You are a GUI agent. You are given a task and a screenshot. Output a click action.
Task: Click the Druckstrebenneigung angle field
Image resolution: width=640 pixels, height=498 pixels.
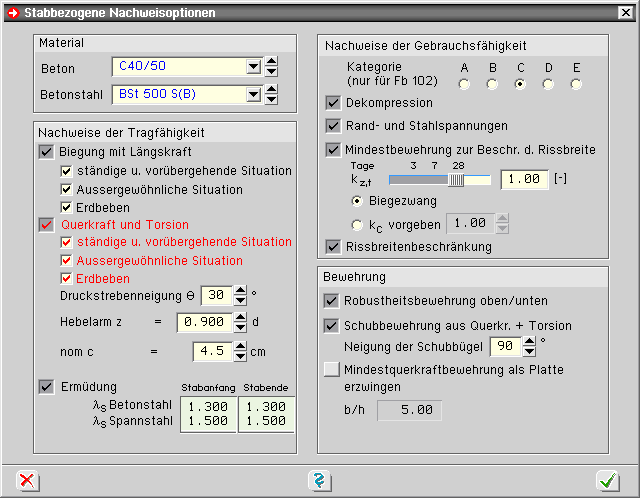(214, 295)
